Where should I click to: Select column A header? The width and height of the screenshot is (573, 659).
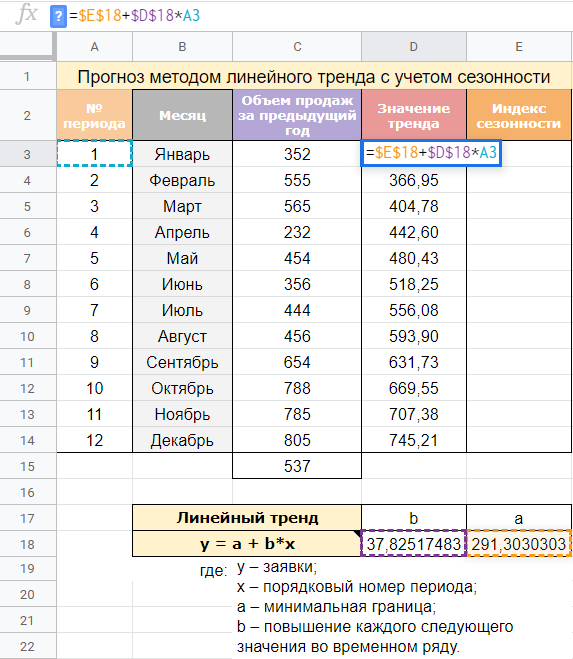tap(95, 47)
